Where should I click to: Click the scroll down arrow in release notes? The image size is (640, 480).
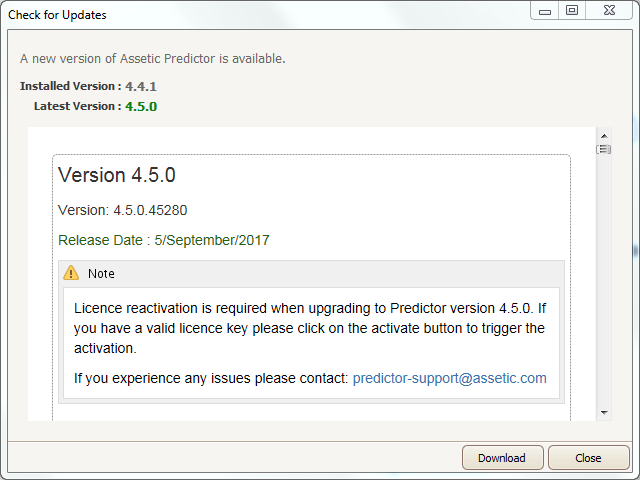604,413
